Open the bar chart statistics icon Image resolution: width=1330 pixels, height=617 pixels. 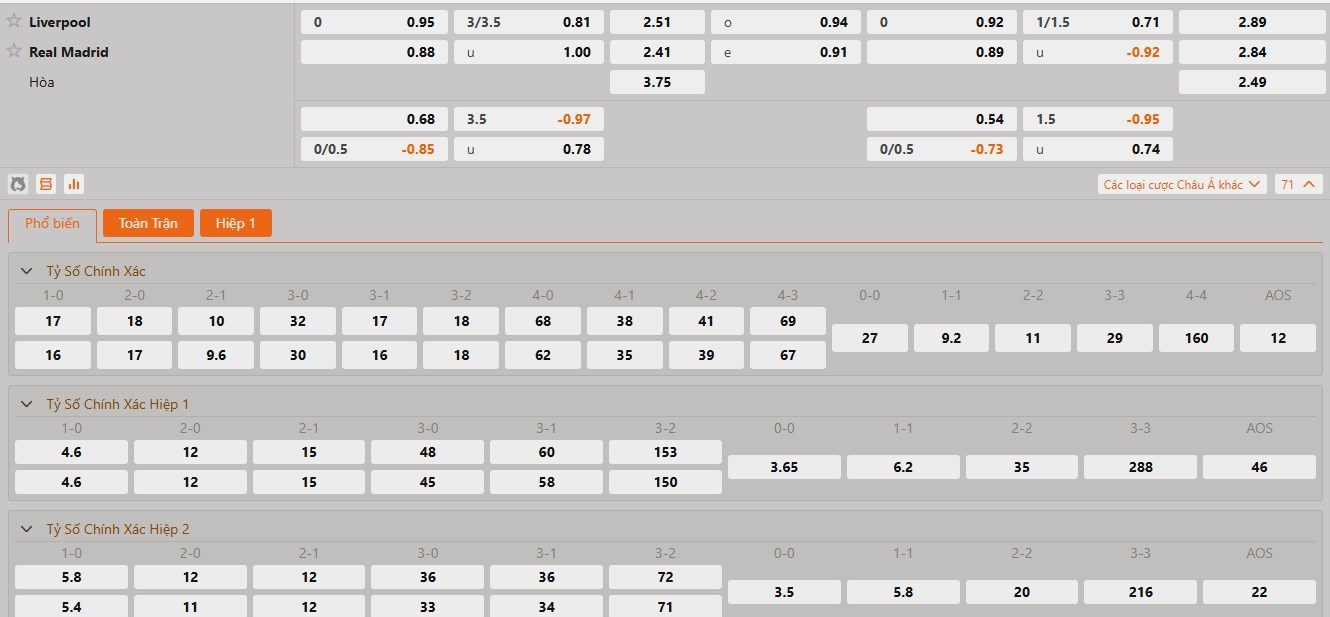click(74, 184)
